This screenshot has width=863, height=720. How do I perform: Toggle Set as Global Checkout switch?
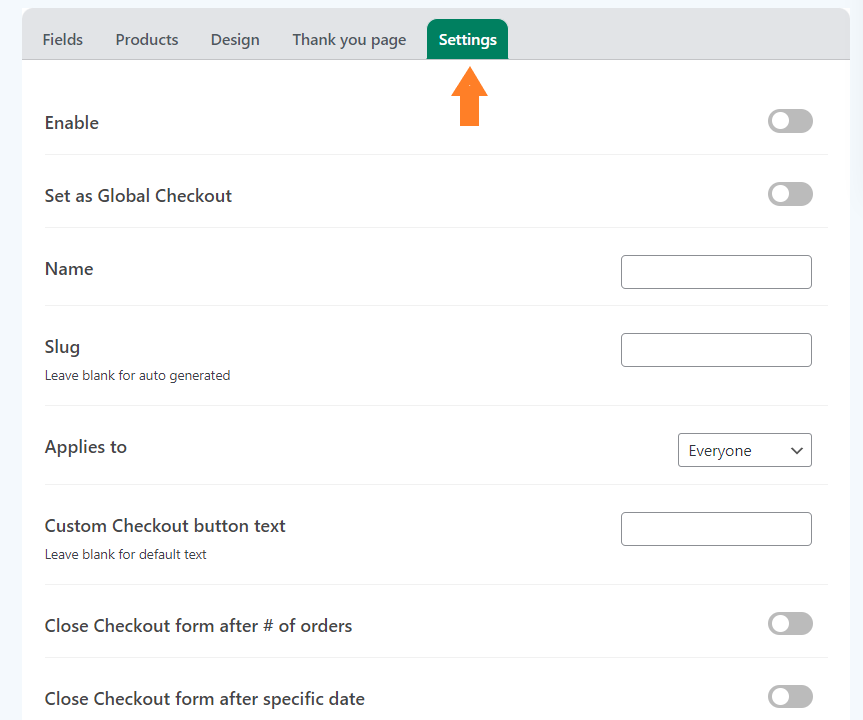790,194
